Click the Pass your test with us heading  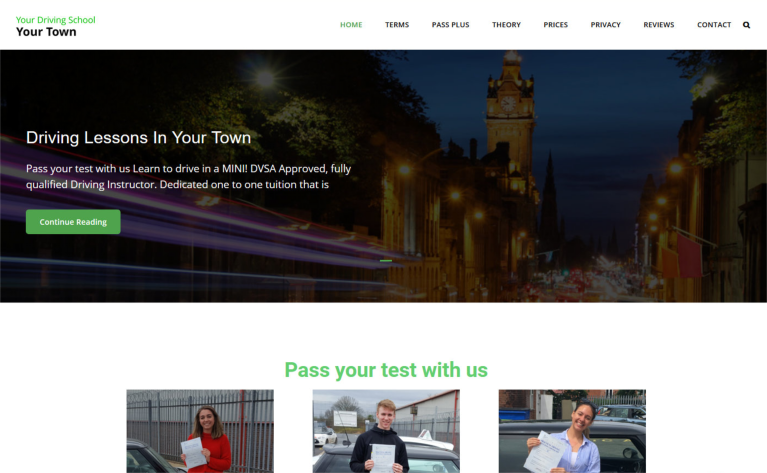386,370
